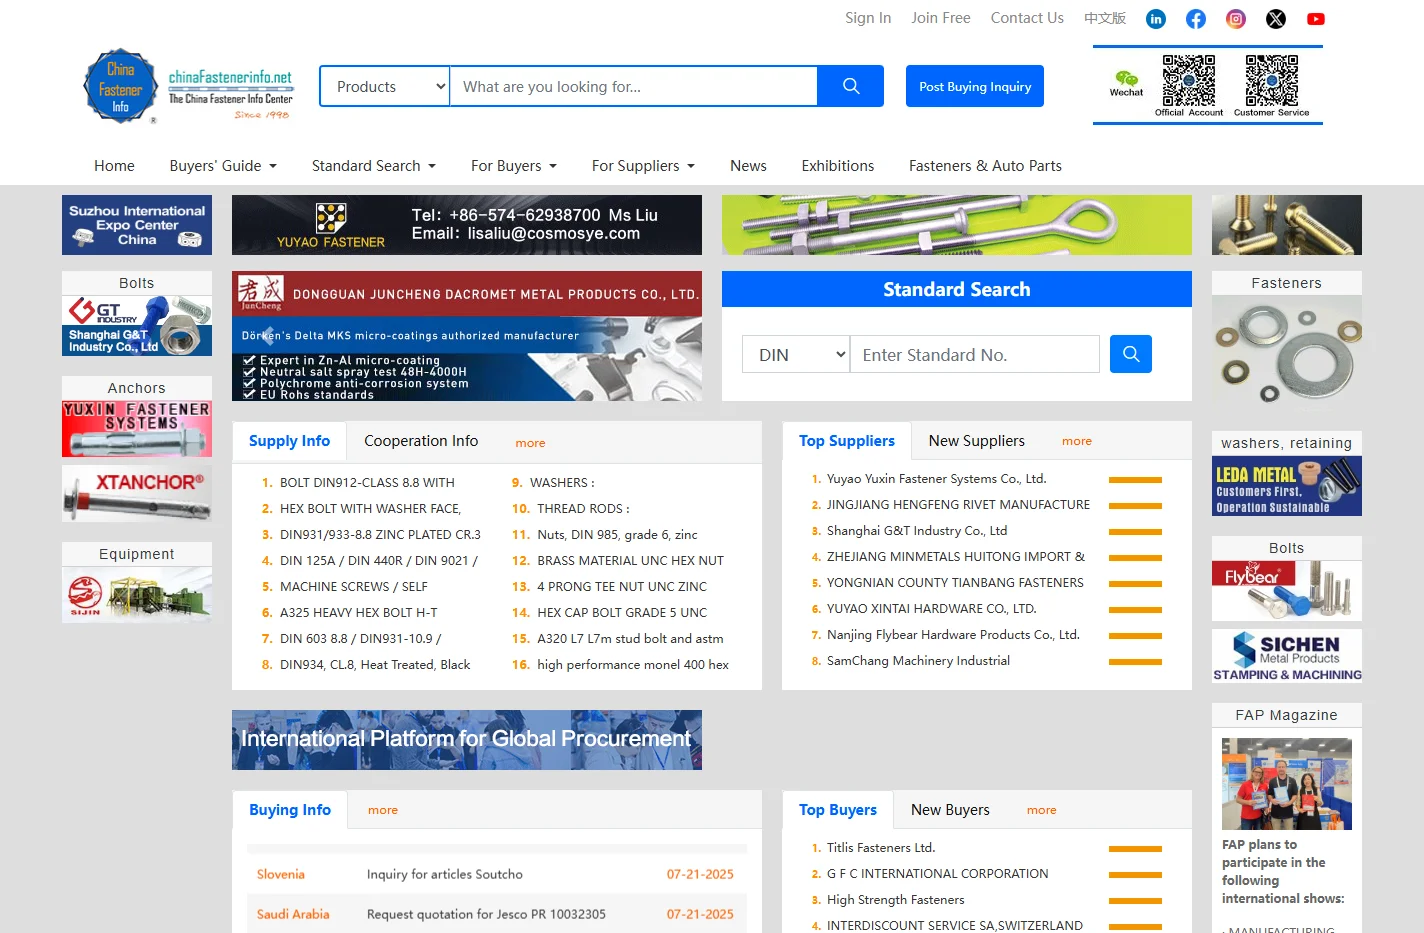Viewport: 1424px width, 933px height.
Task: Open supply item 'BRASS MATERIAL UNC HEX NUT'
Action: 630,561
